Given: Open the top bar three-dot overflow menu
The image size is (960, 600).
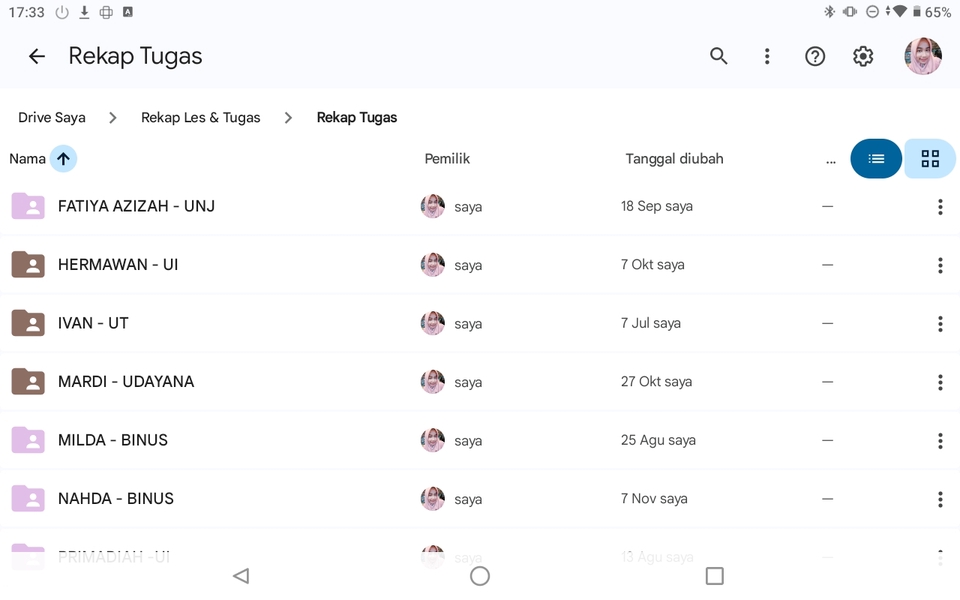Looking at the screenshot, I should click(767, 57).
